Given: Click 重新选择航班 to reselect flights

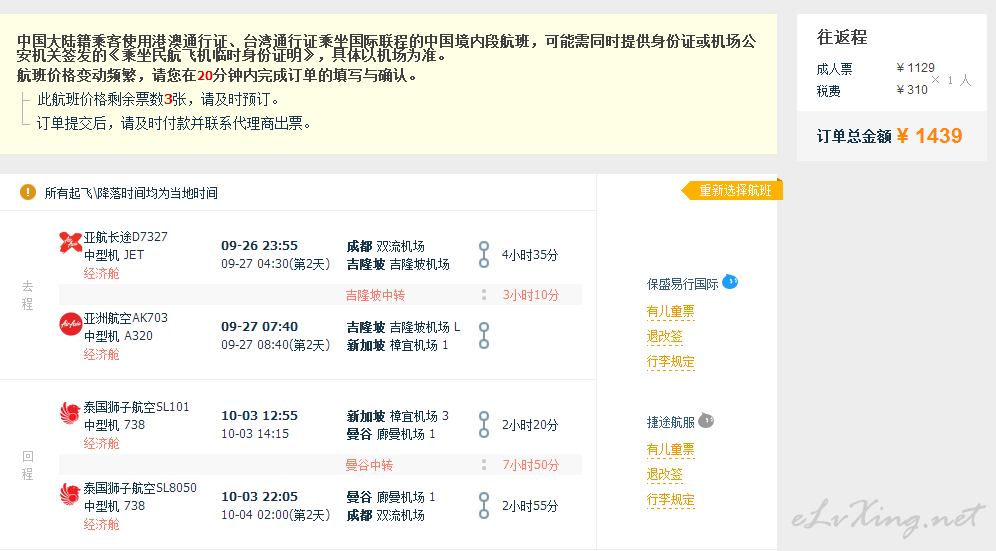Looking at the screenshot, I should click(x=734, y=191).
